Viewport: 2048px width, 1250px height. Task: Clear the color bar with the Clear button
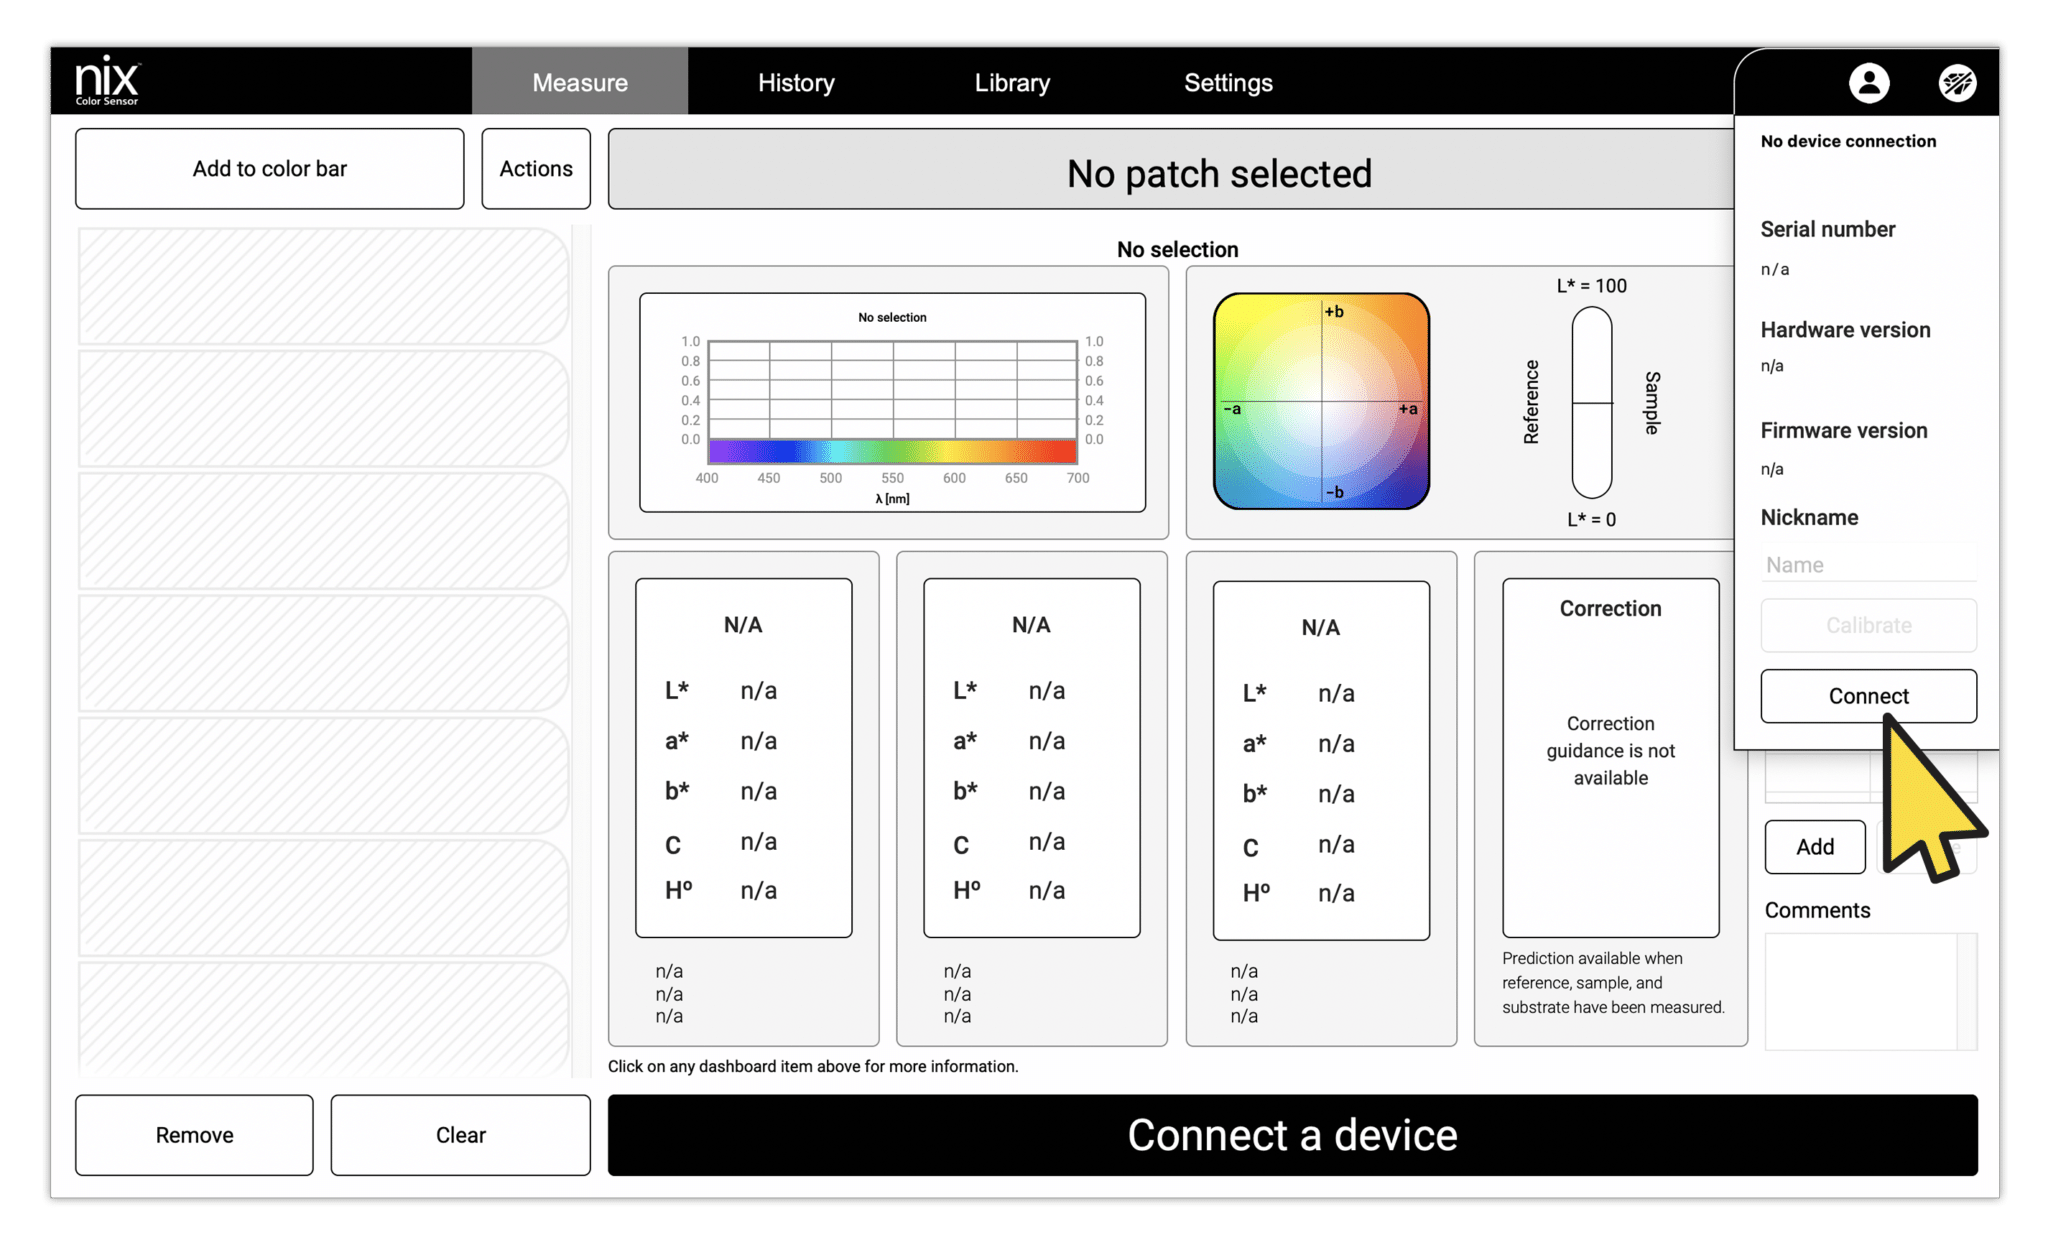click(459, 1134)
